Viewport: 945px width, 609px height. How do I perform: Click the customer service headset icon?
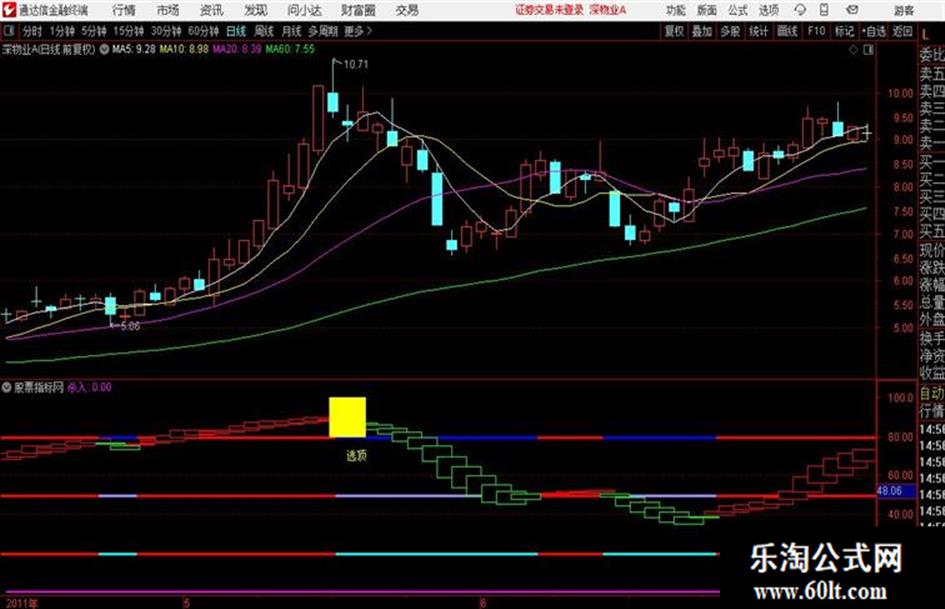tap(800, 10)
